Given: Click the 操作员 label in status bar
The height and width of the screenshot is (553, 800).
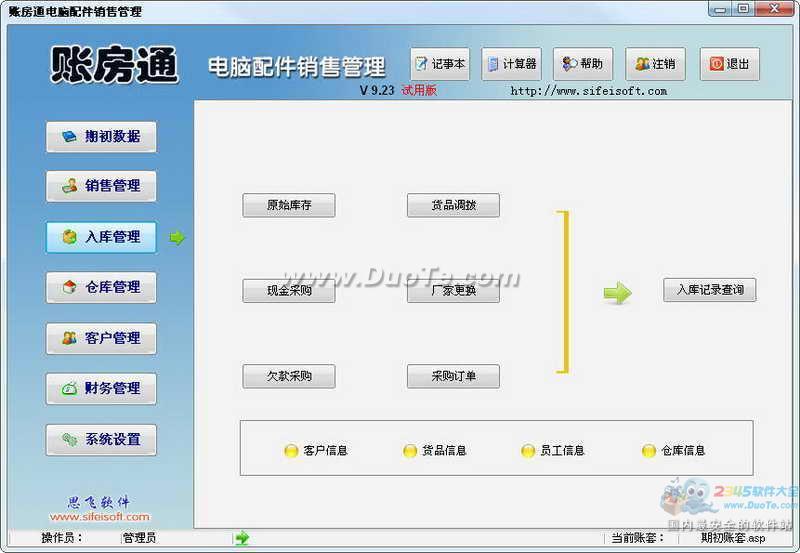Looking at the screenshot, I should pos(62,538).
